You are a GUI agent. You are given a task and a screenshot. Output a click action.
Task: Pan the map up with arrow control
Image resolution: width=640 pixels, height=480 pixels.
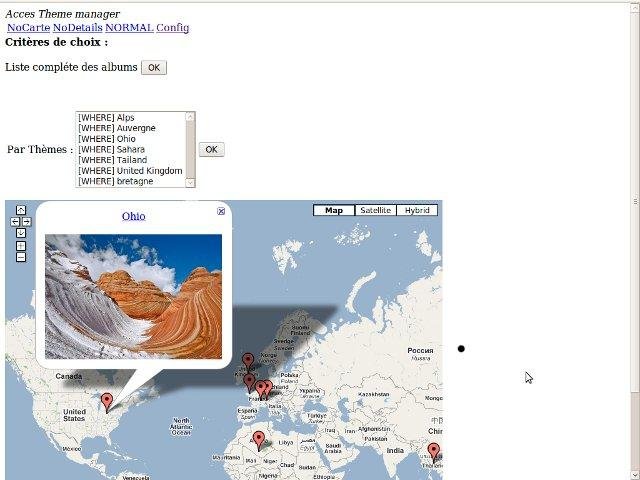(21, 210)
